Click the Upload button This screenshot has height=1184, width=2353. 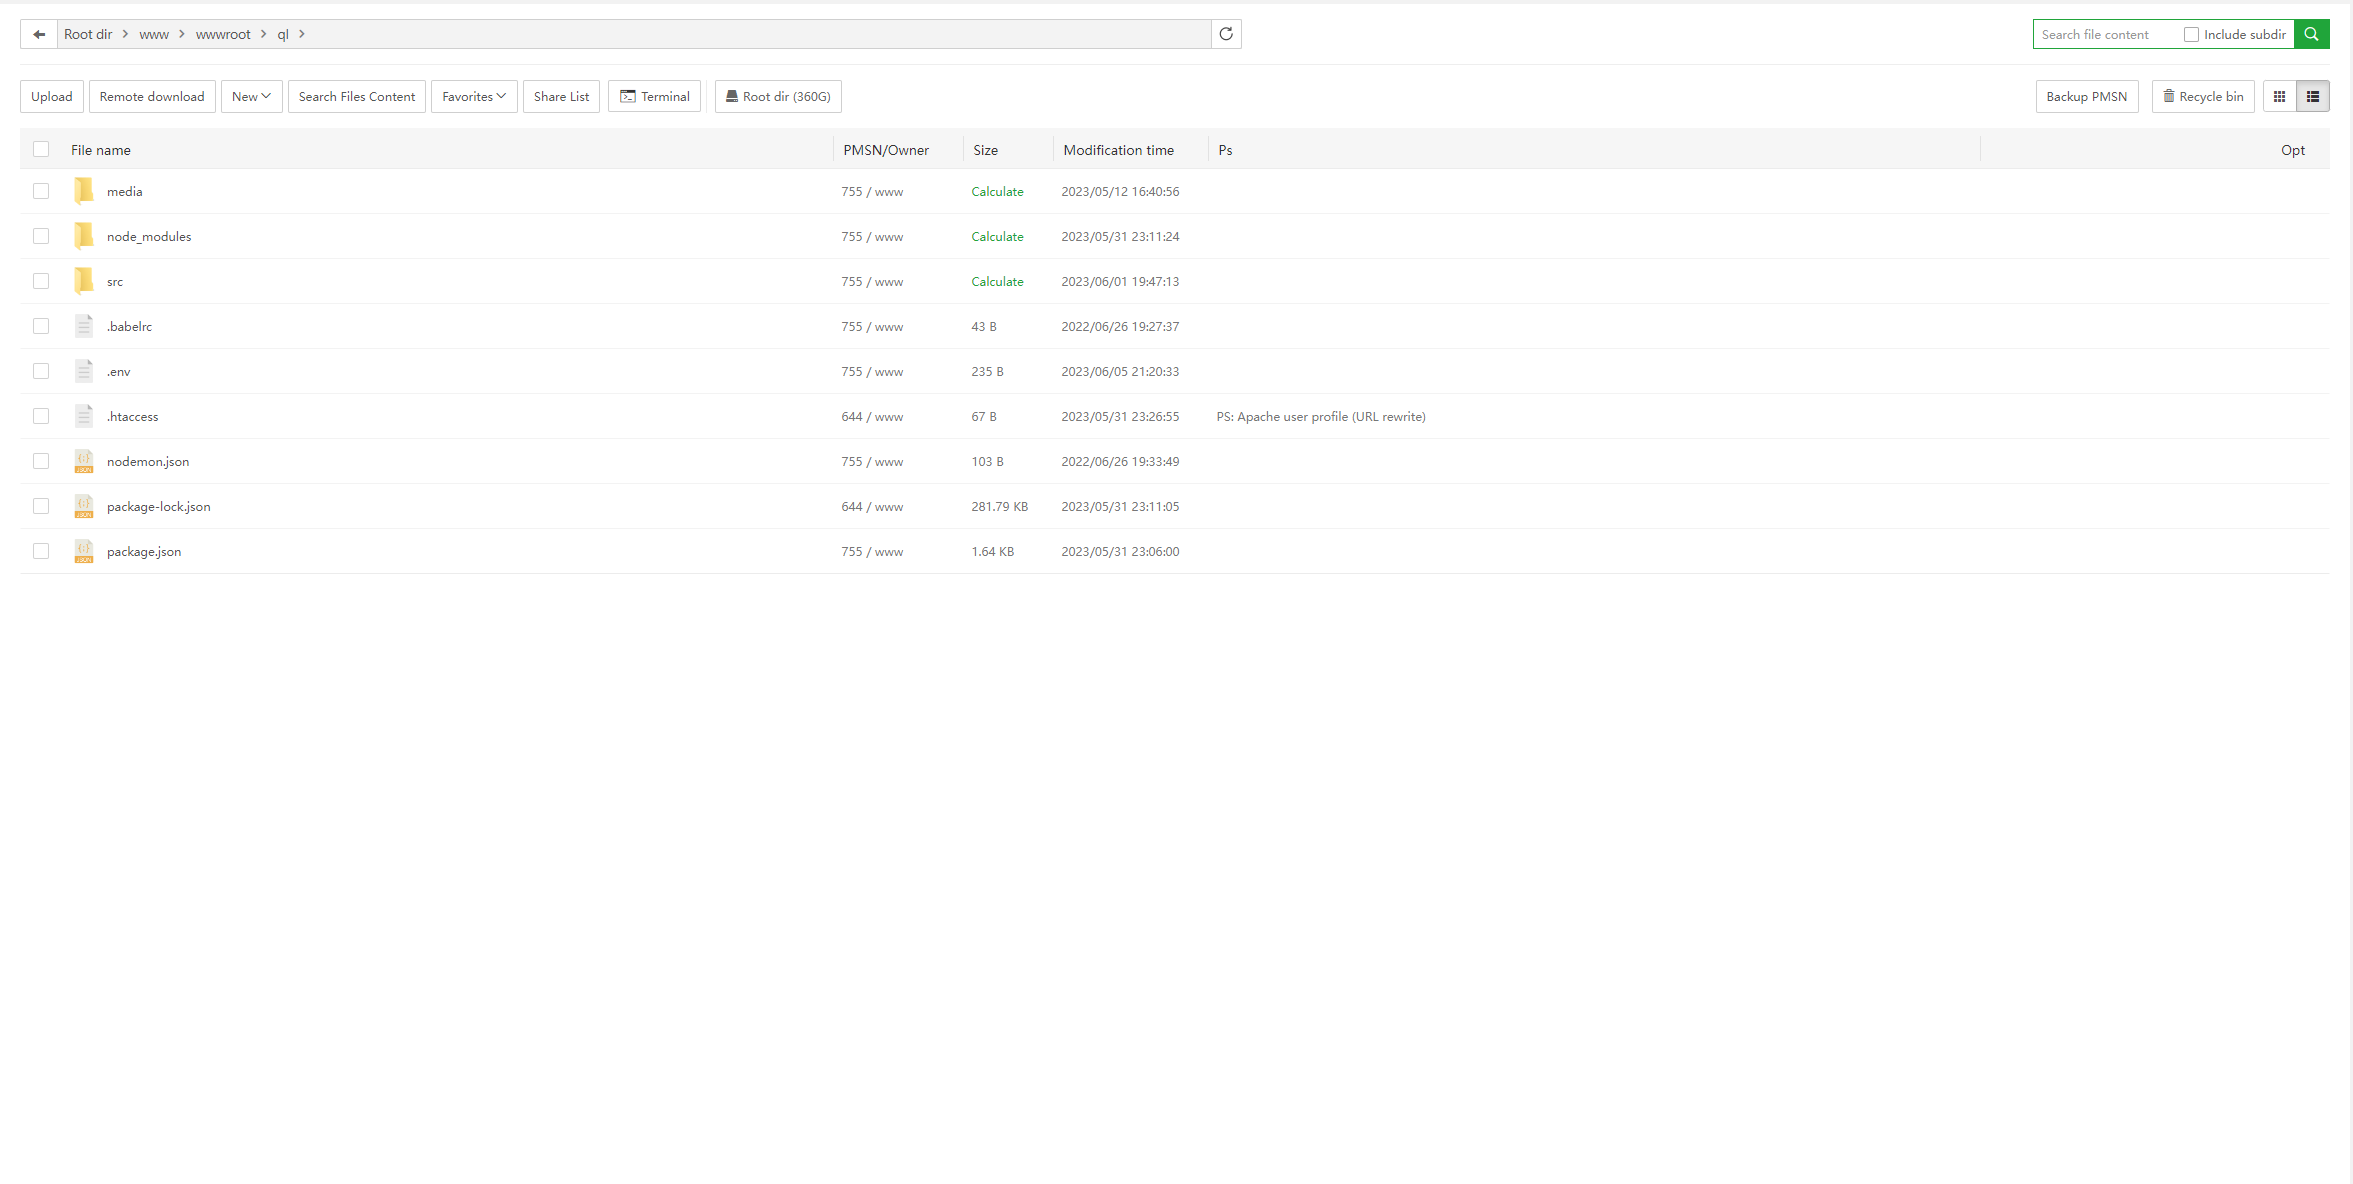pos(52,97)
